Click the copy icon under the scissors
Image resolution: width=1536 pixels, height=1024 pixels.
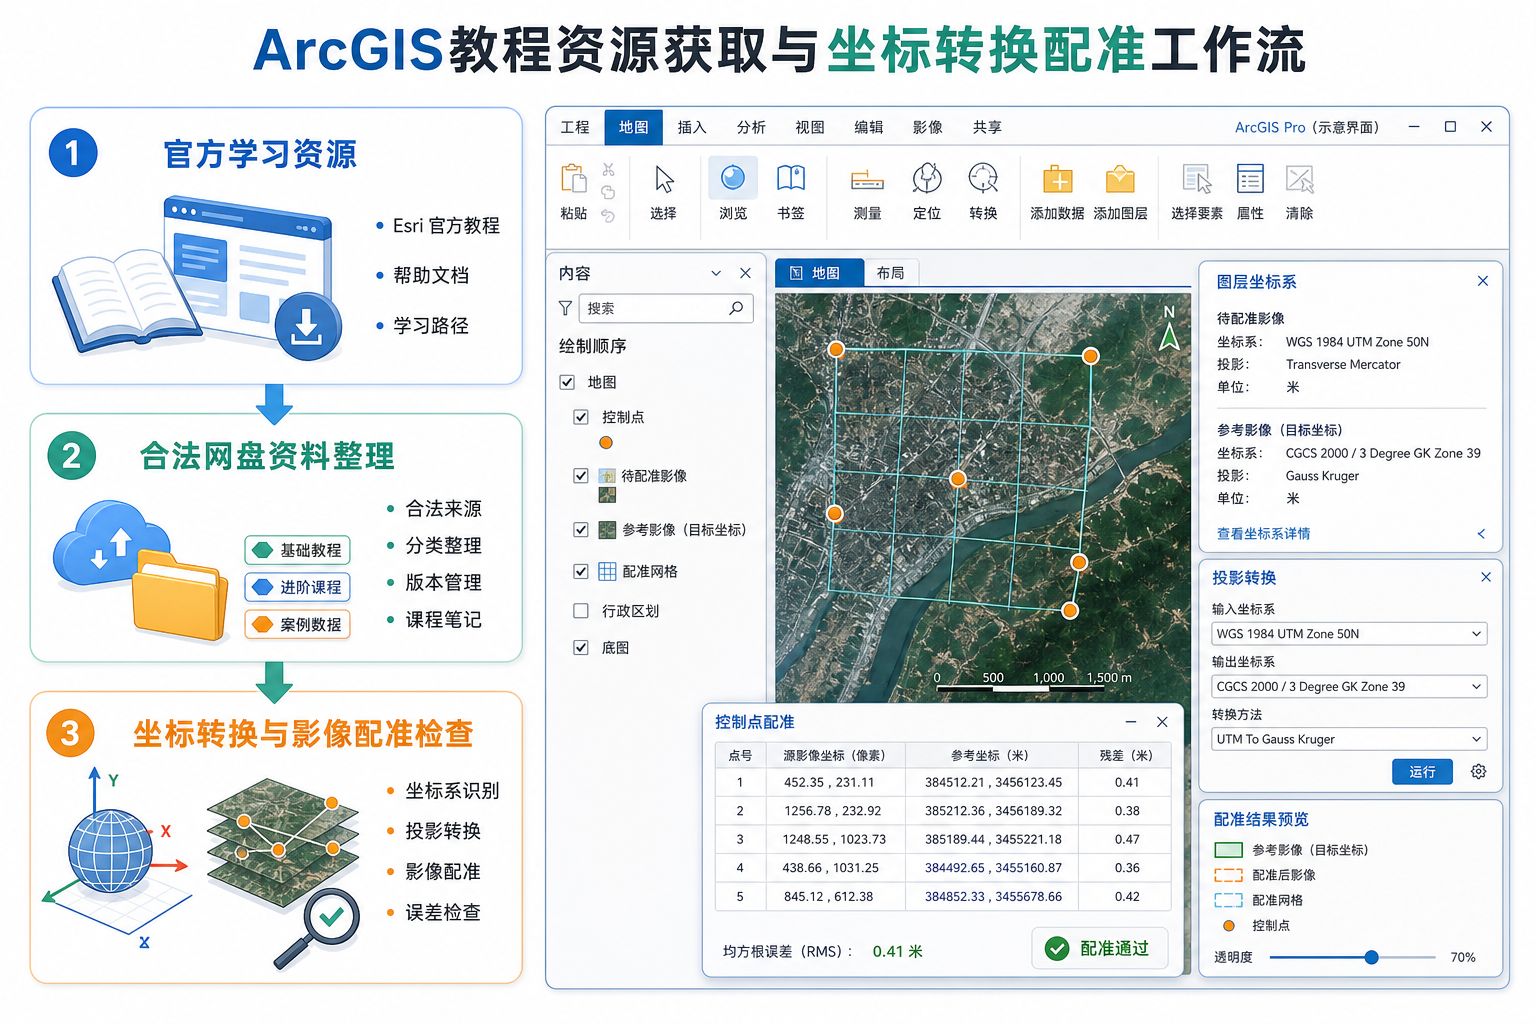click(x=608, y=192)
